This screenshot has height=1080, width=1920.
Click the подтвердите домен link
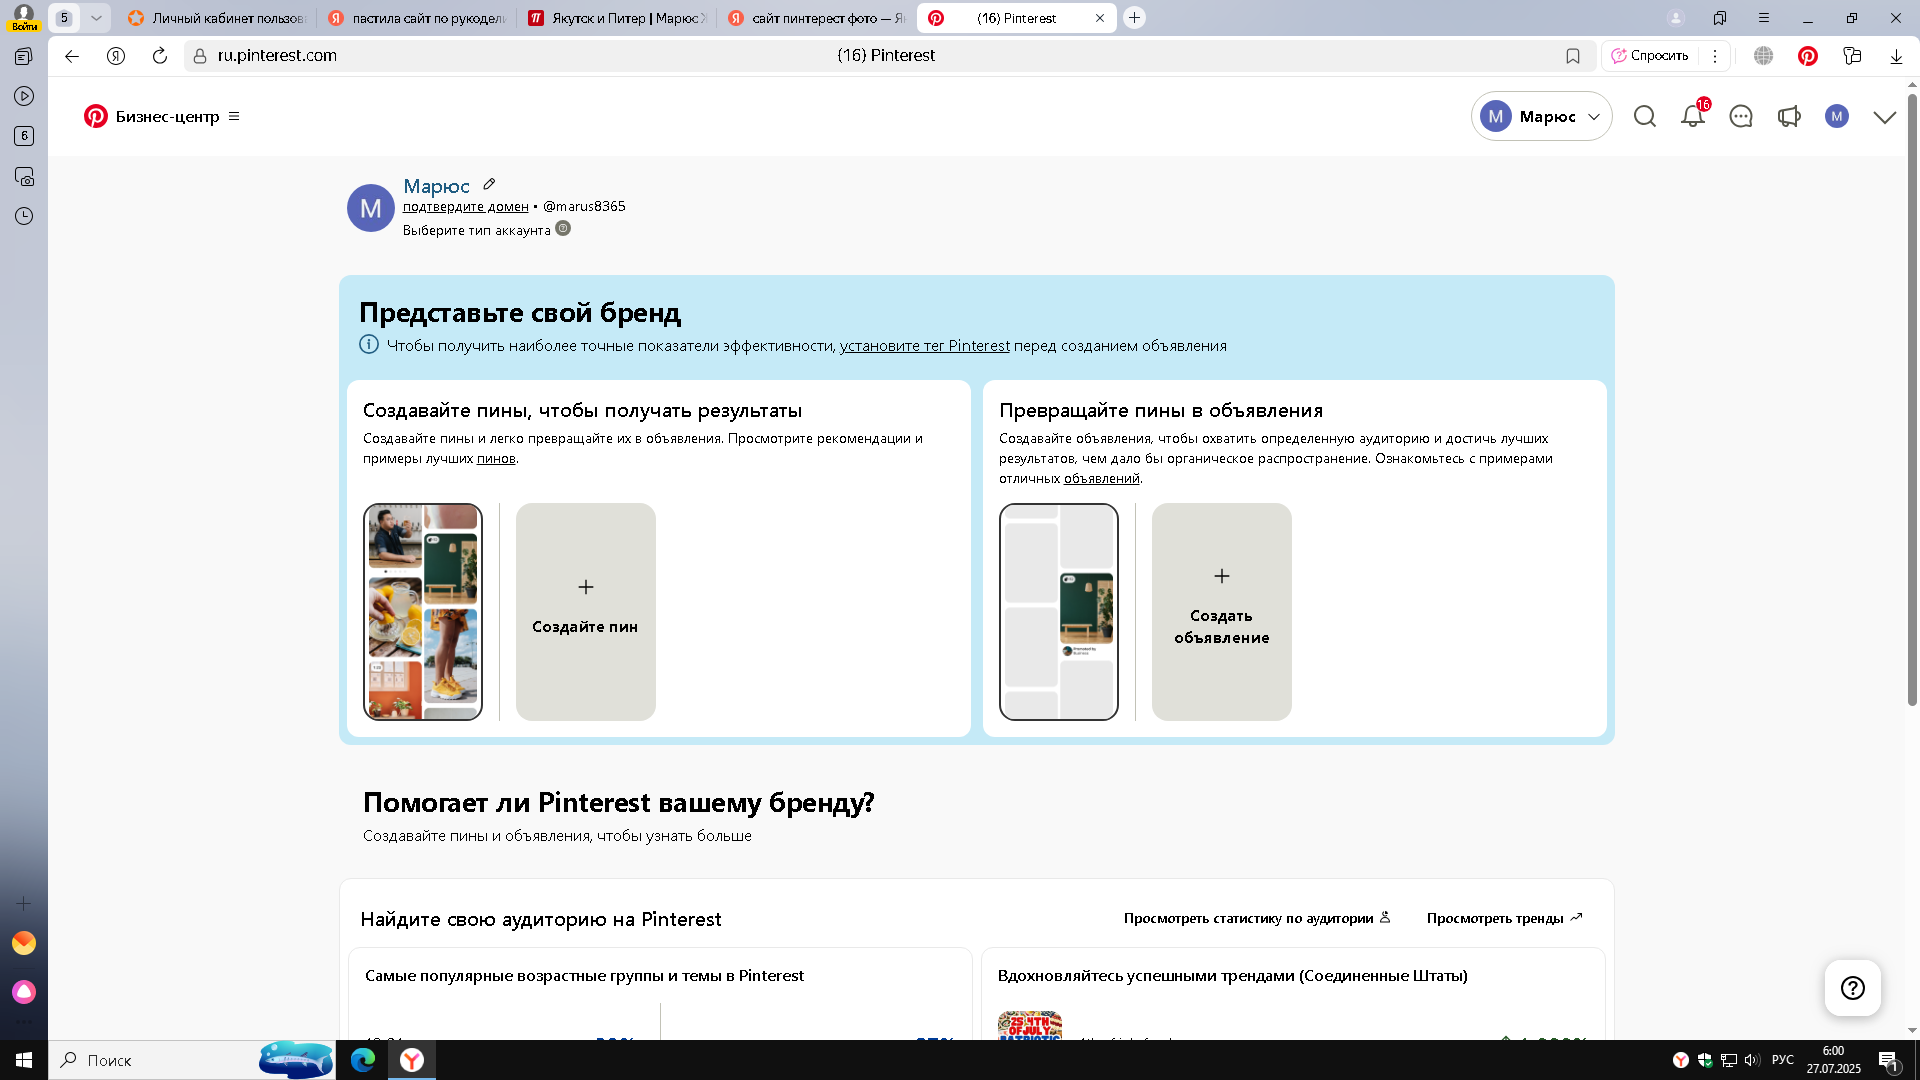(x=466, y=207)
